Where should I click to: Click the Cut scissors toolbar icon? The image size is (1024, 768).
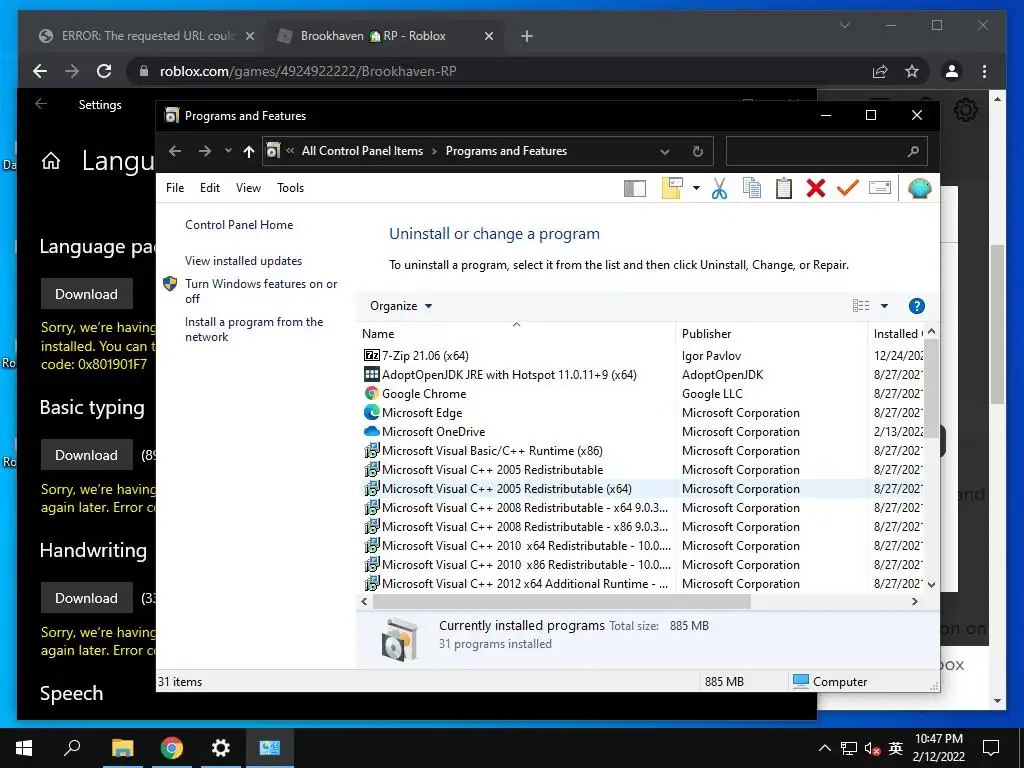point(719,189)
